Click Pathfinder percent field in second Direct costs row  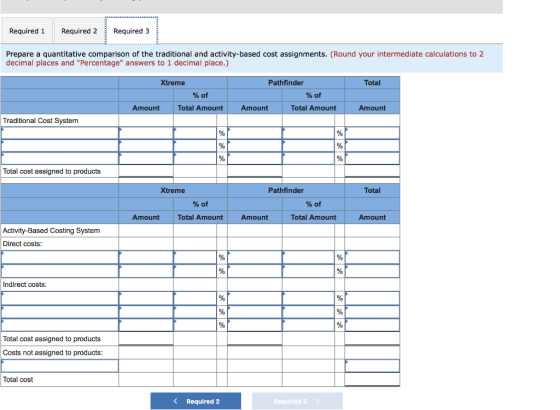point(309,271)
